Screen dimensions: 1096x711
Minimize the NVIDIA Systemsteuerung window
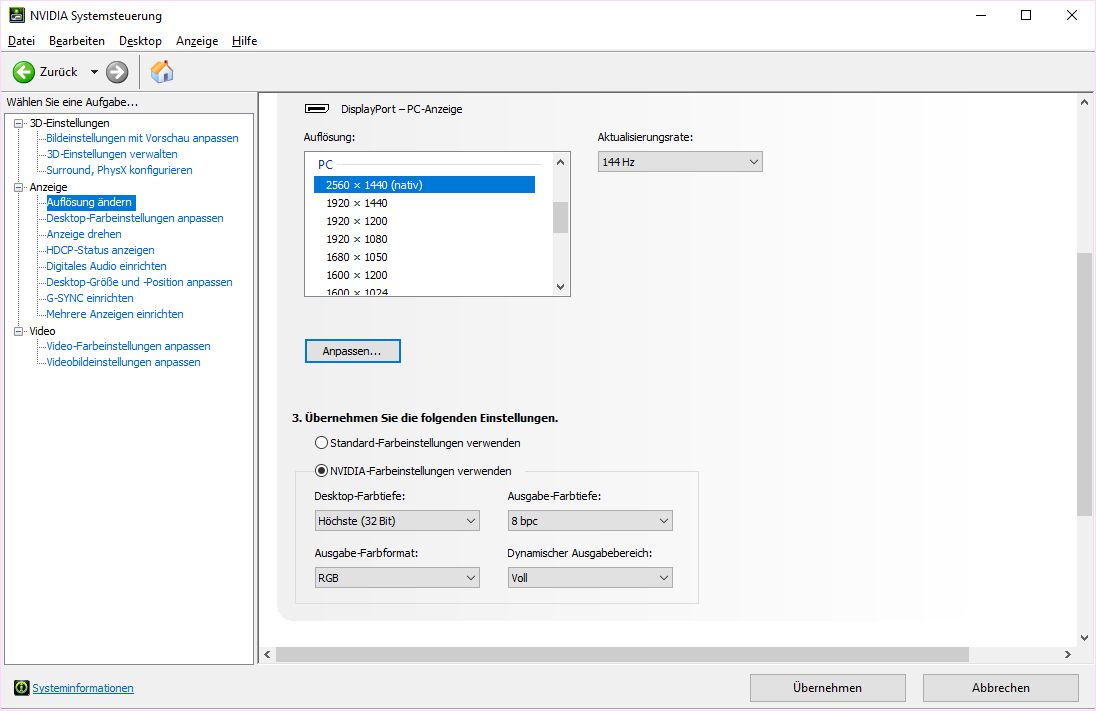981,15
